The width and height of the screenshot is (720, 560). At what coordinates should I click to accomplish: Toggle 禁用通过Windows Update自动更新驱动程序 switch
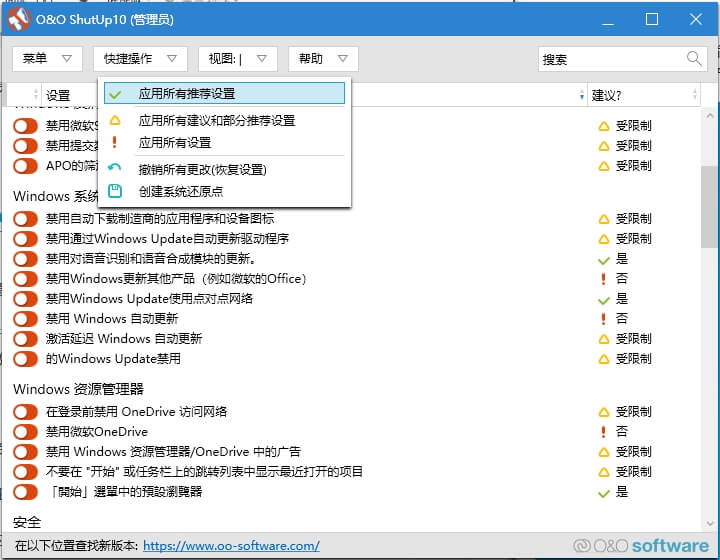pyautogui.click(x=25, y=239)
